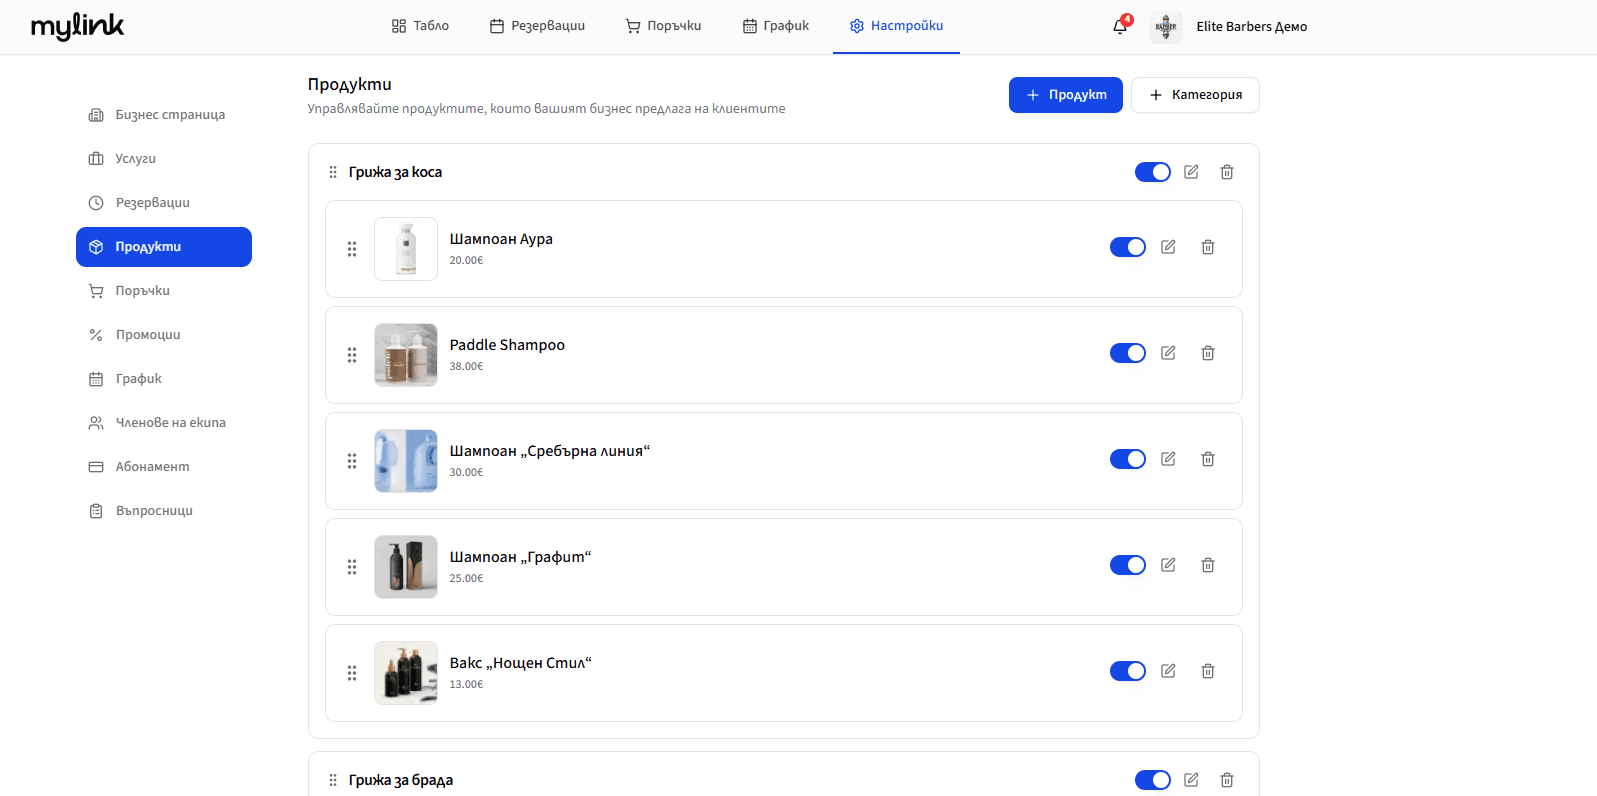This screenshot has width=1597, height=796.
Task: Toggle off the Грижа за коса category
Action: click(x=1152, y=172)
